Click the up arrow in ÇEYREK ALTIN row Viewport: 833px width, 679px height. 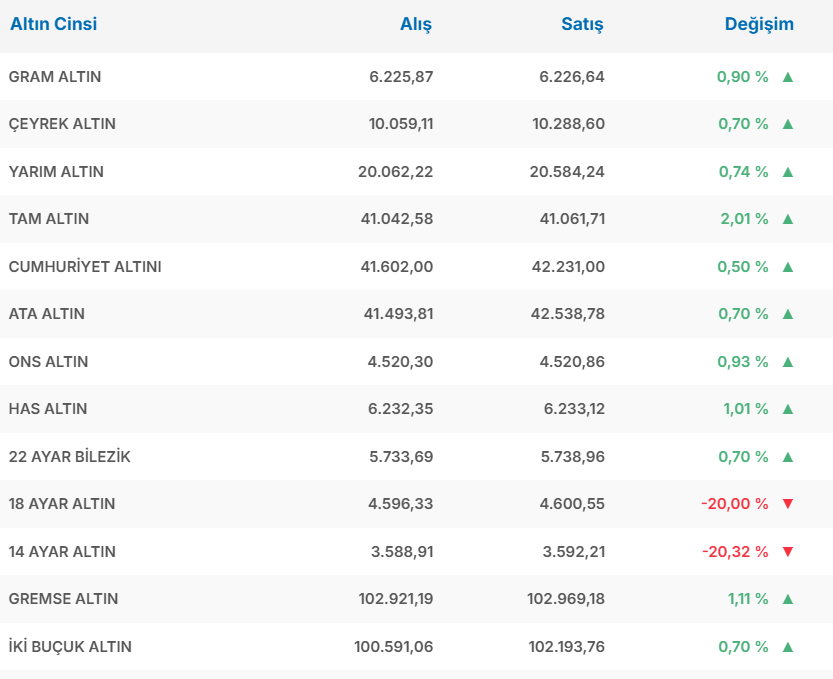pyautogui.click(x=787, y=124)
